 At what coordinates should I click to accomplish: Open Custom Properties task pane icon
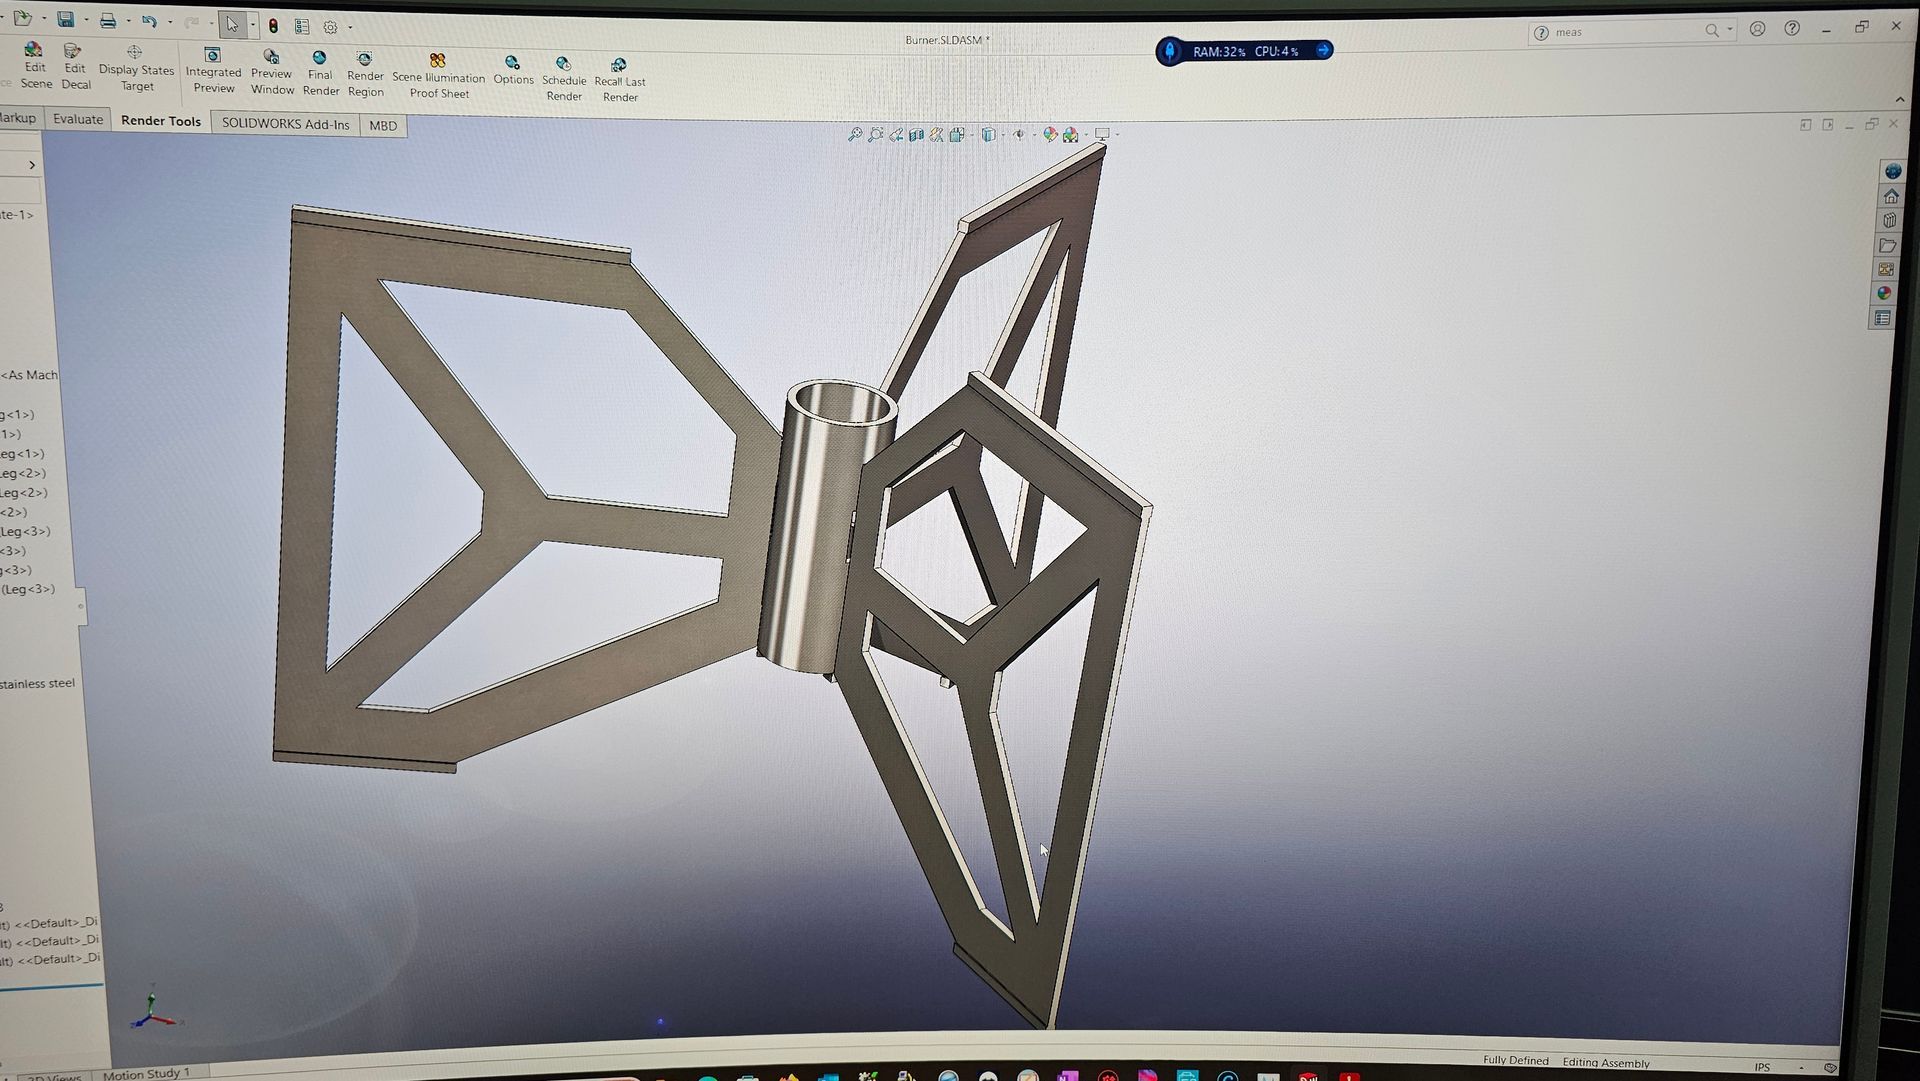click(1882, 318)
